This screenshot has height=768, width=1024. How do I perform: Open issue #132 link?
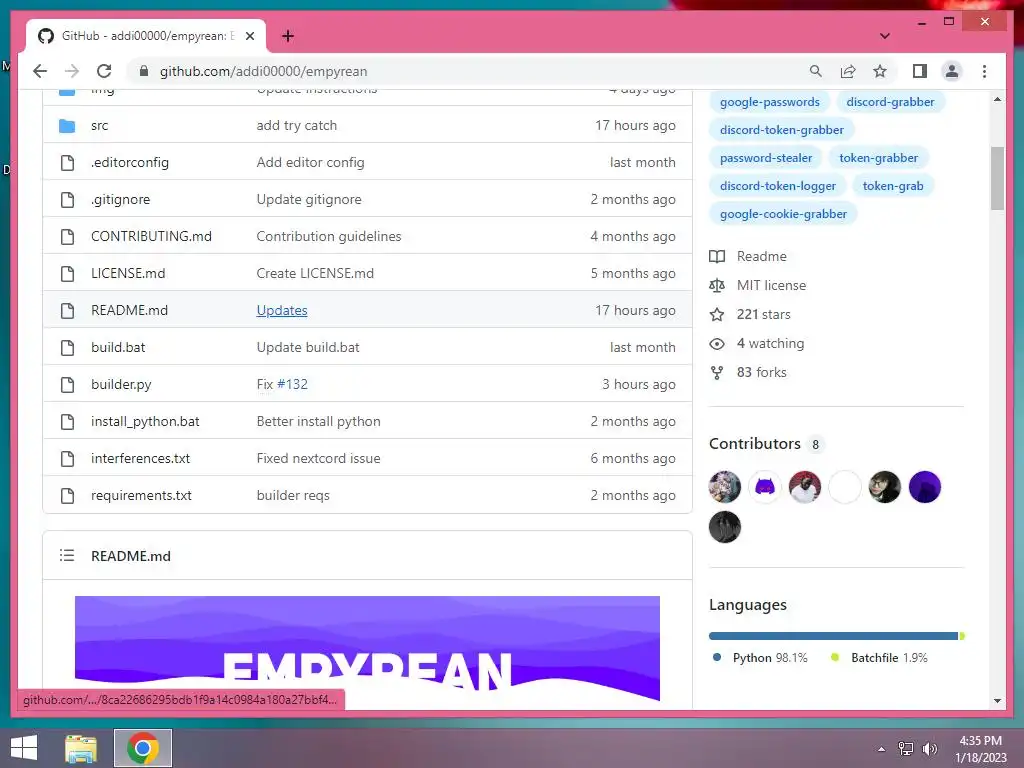(x=292, y=384)
